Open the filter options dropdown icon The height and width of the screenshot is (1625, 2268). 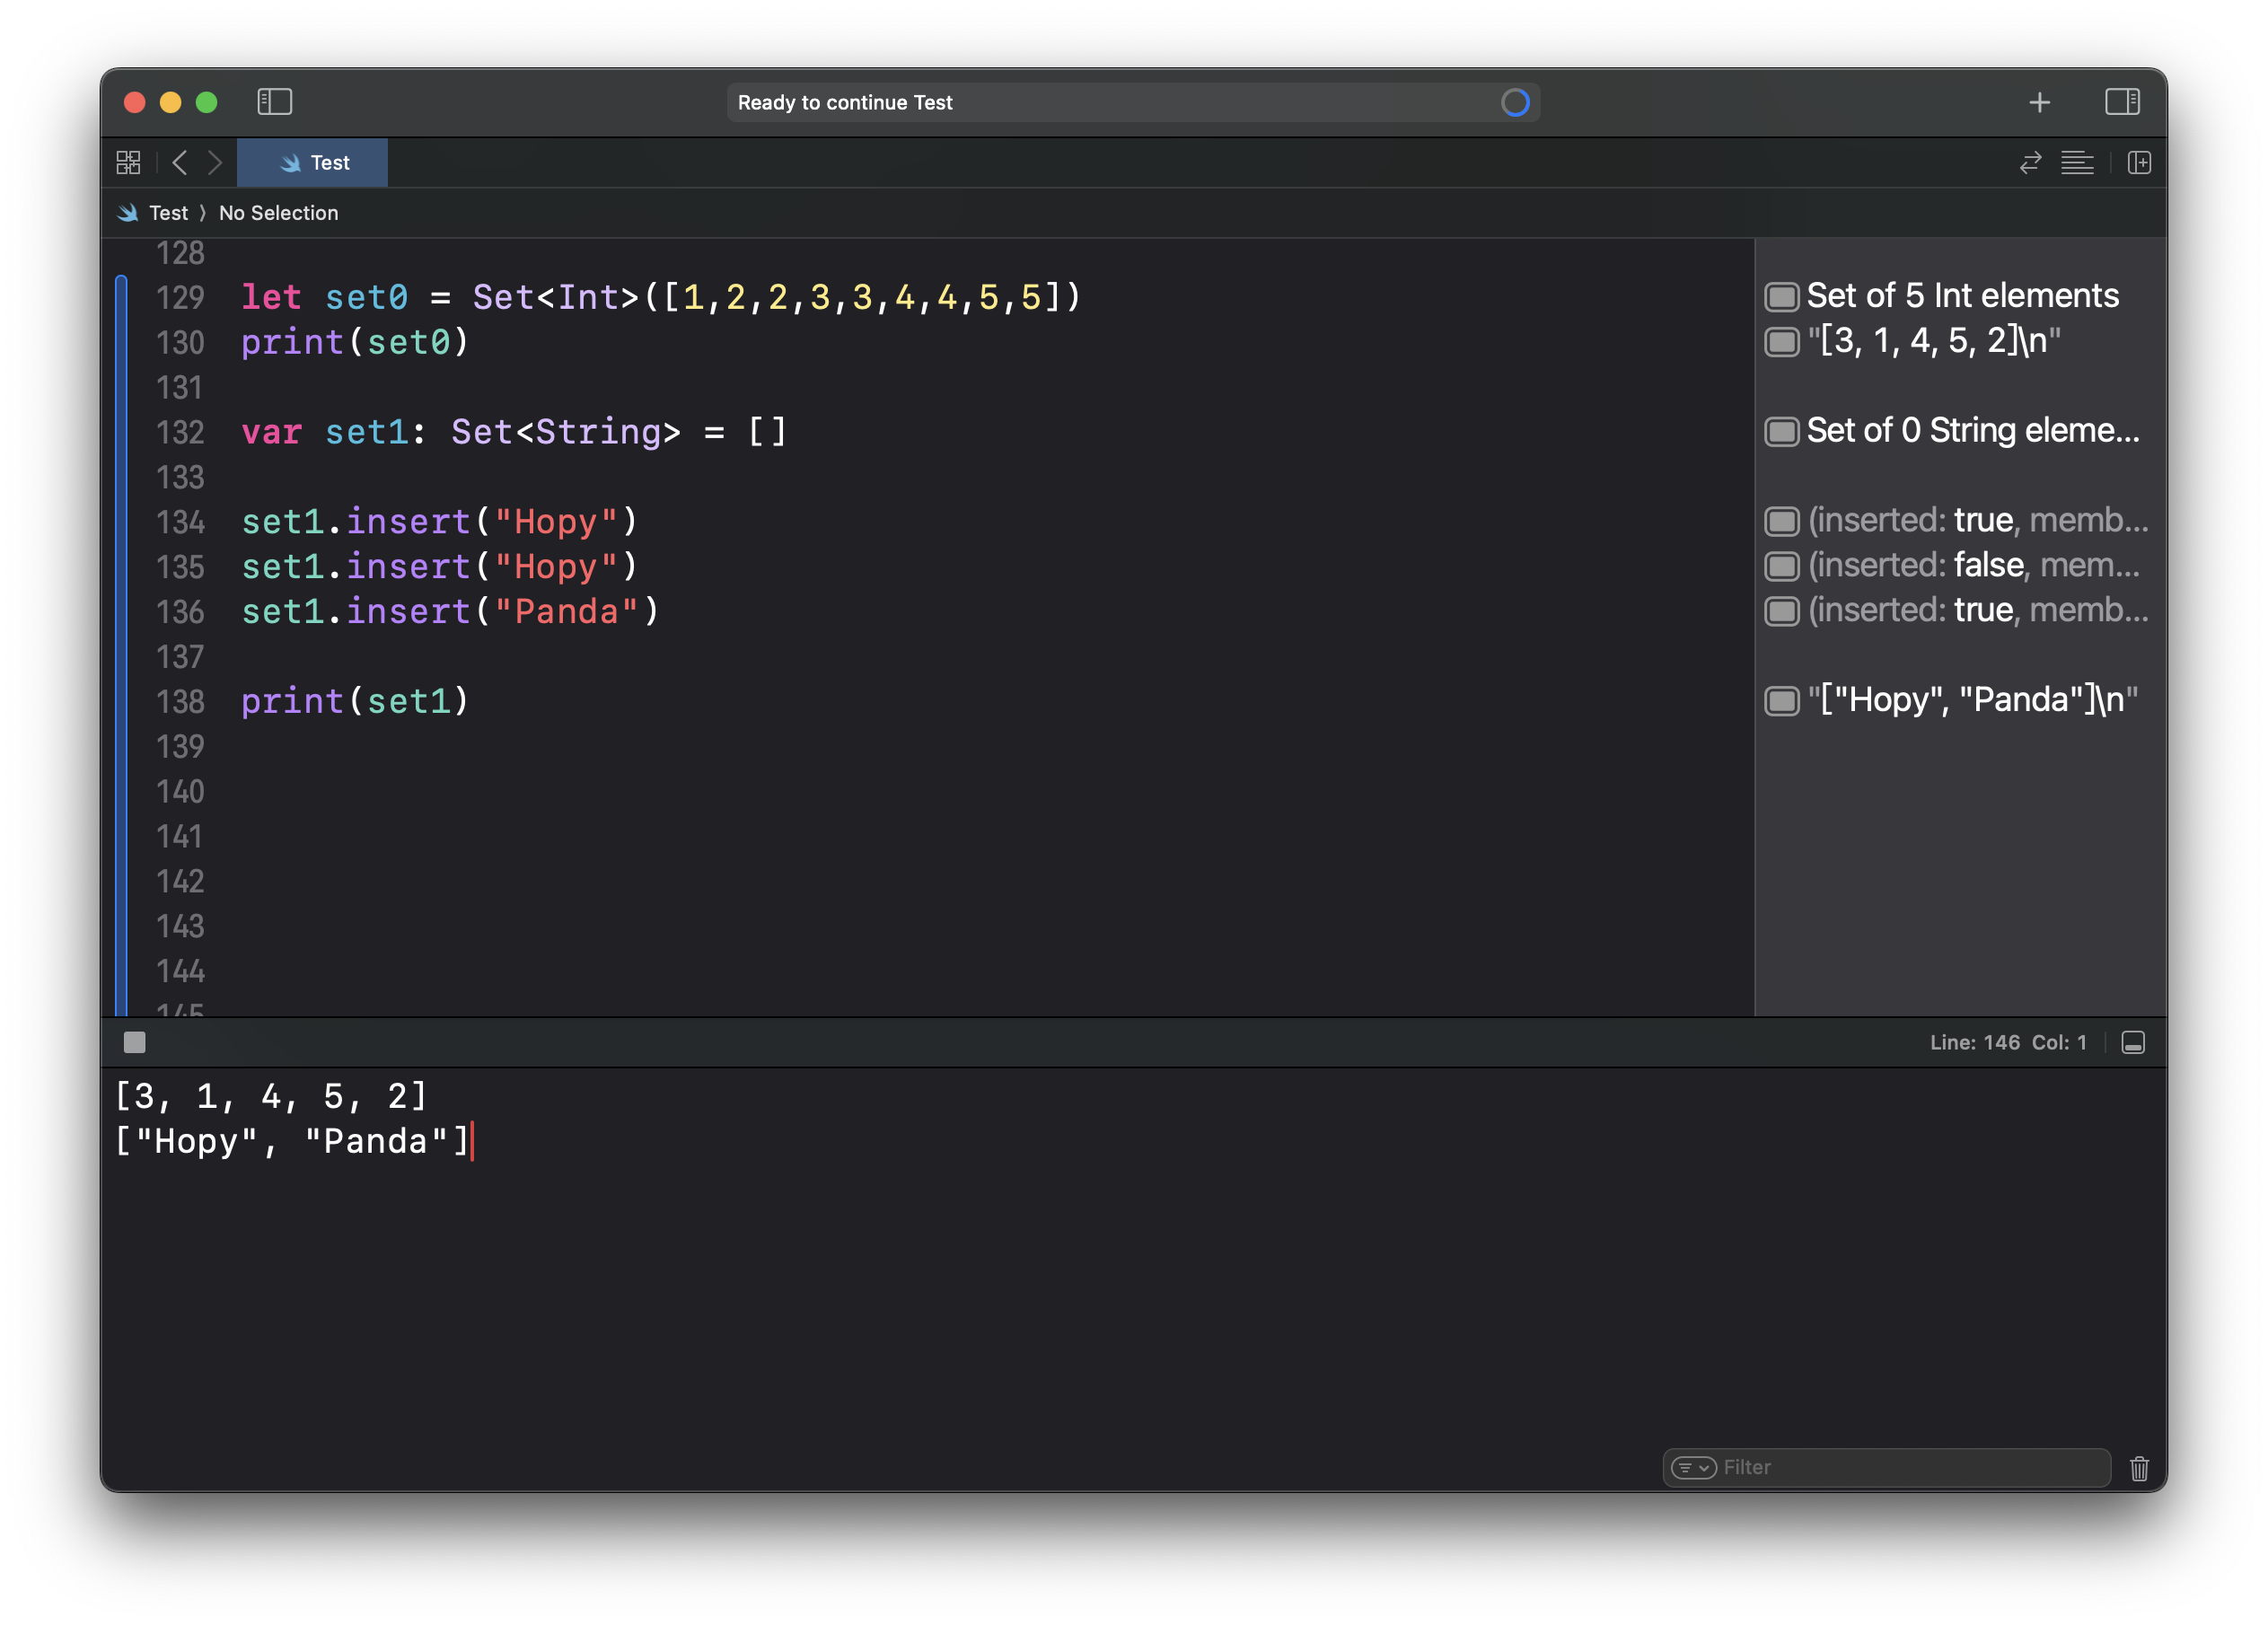point(1693,1467)
